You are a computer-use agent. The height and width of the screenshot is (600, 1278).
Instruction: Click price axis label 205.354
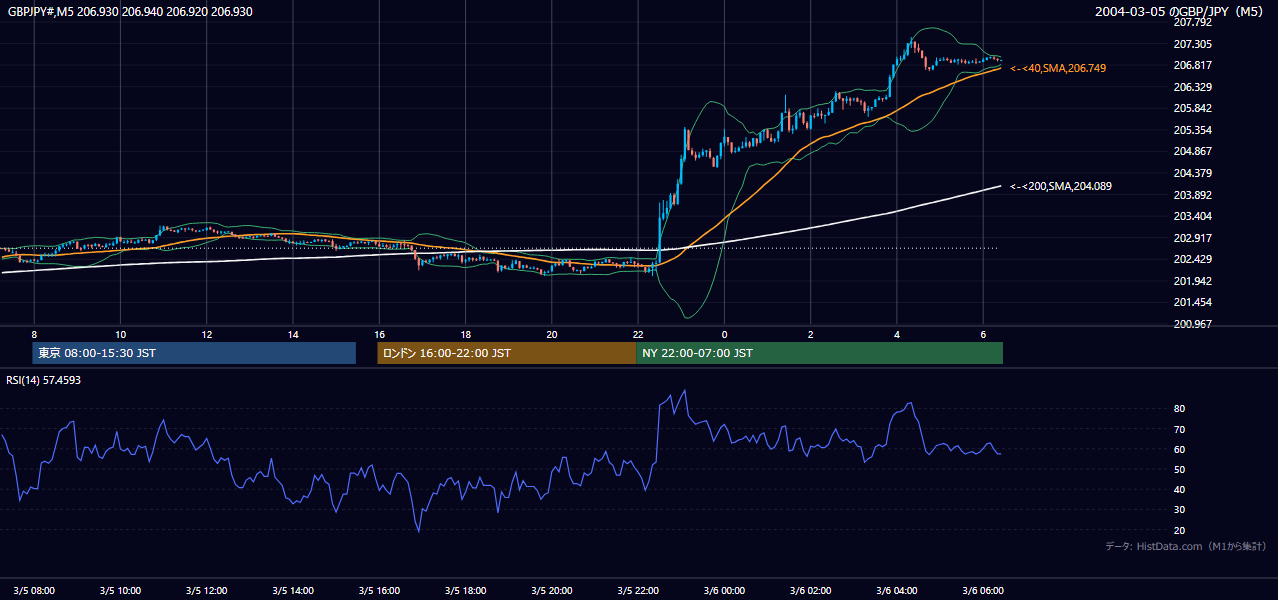(x=1192, y=130)
